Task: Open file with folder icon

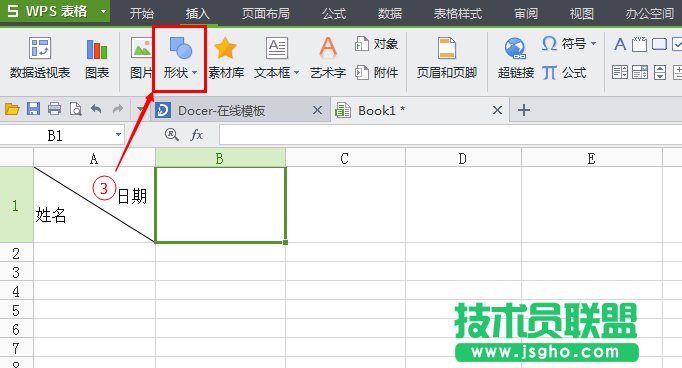Action: [x=12, y=109]
